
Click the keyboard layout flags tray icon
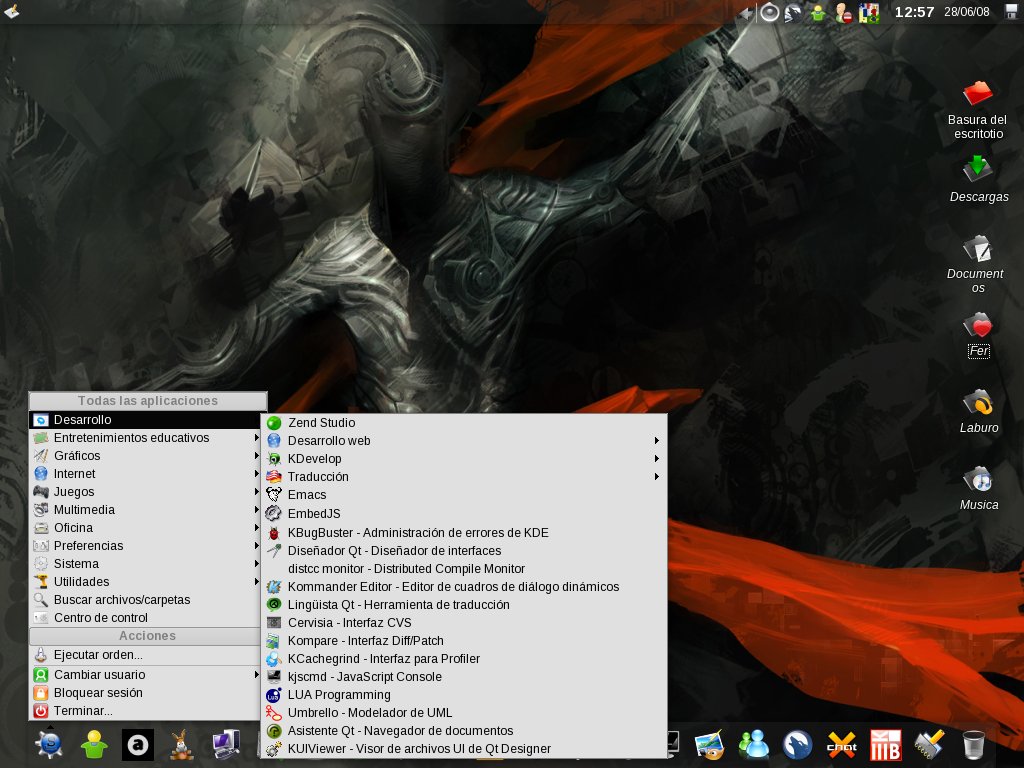(869, 12)
